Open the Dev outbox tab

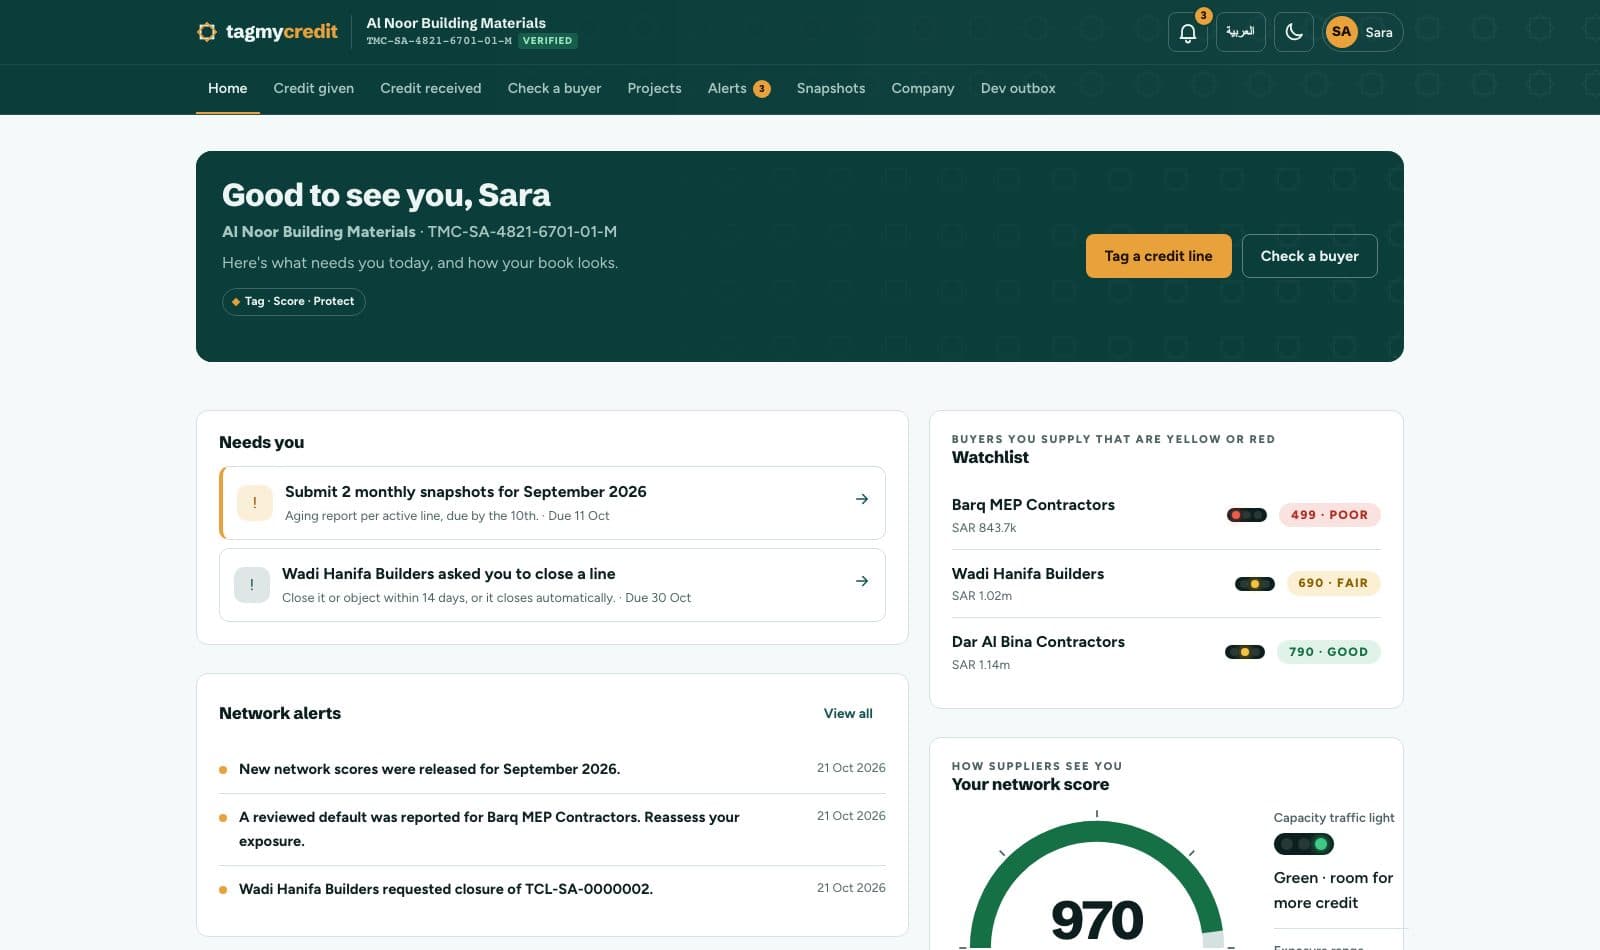(x=1018, y=88)
